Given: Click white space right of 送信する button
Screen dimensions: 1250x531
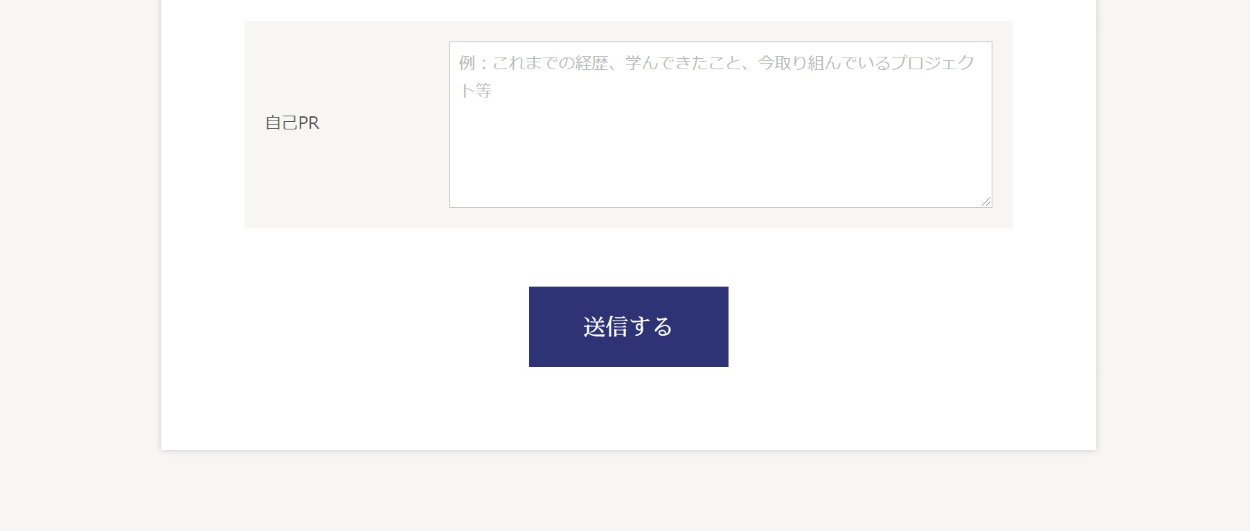Looking at the screenshot, I should tap(911, 327).
